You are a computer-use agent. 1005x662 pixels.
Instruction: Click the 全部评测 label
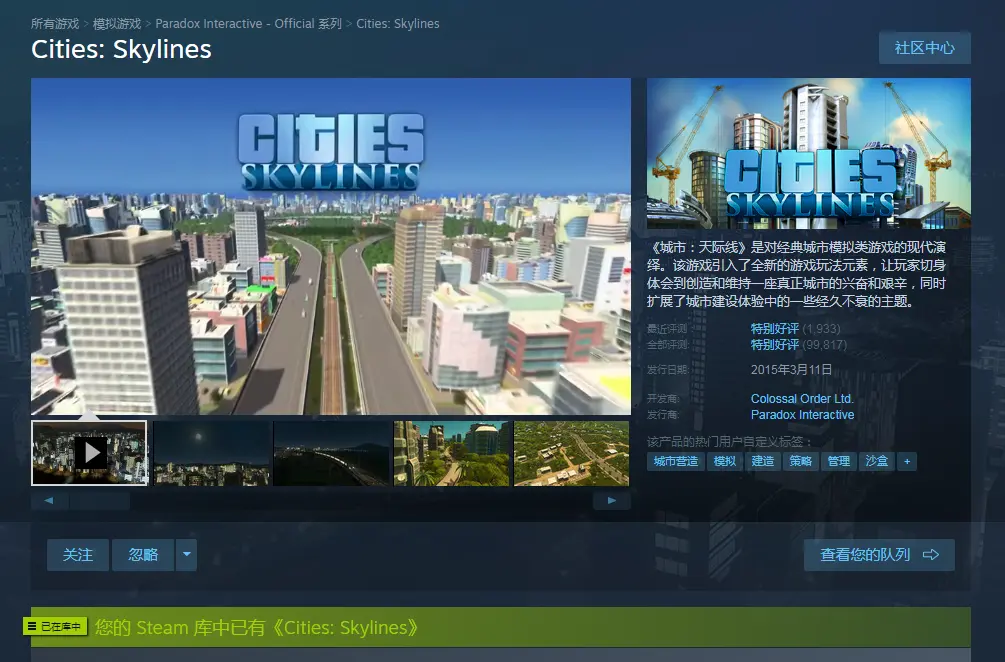click(x=667, y=345)
